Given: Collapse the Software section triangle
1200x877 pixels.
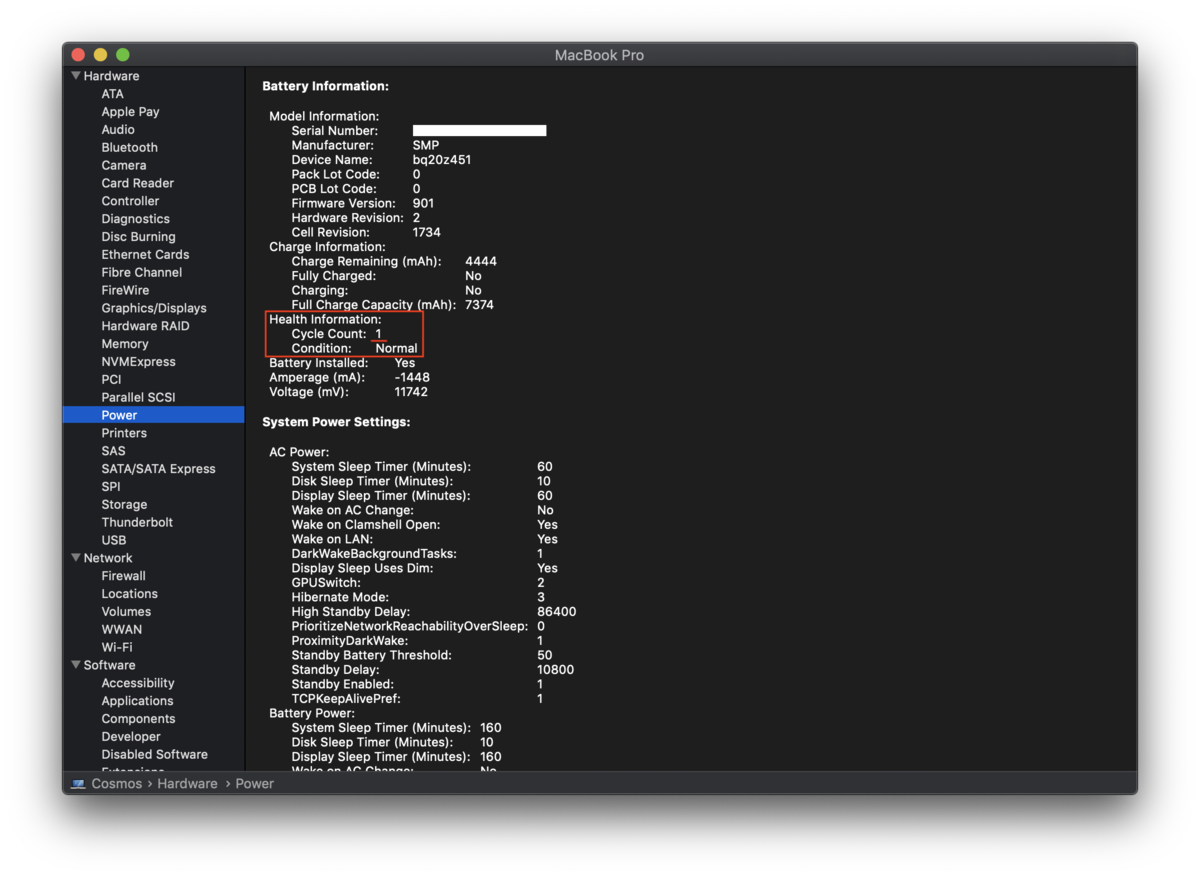Looking at the screenshot, I should [x=75, y=665].
